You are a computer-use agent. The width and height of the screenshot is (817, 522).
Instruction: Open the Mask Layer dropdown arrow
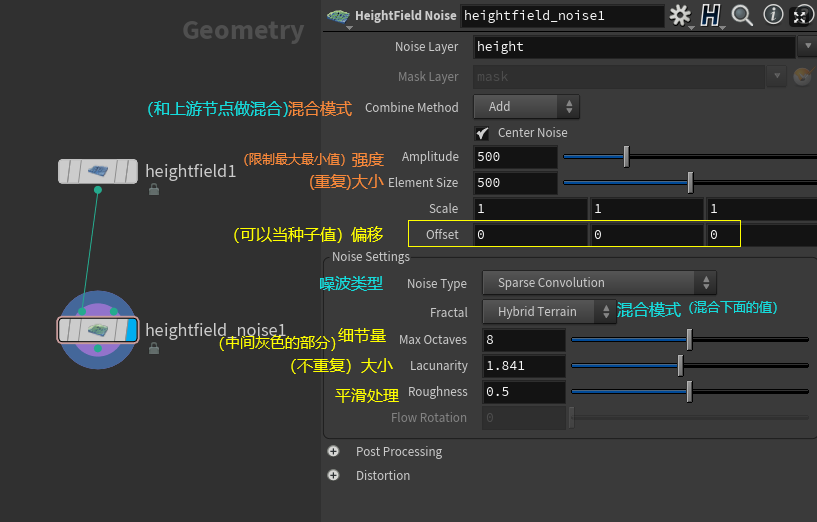pyautogui.click(x=777, y=76)
